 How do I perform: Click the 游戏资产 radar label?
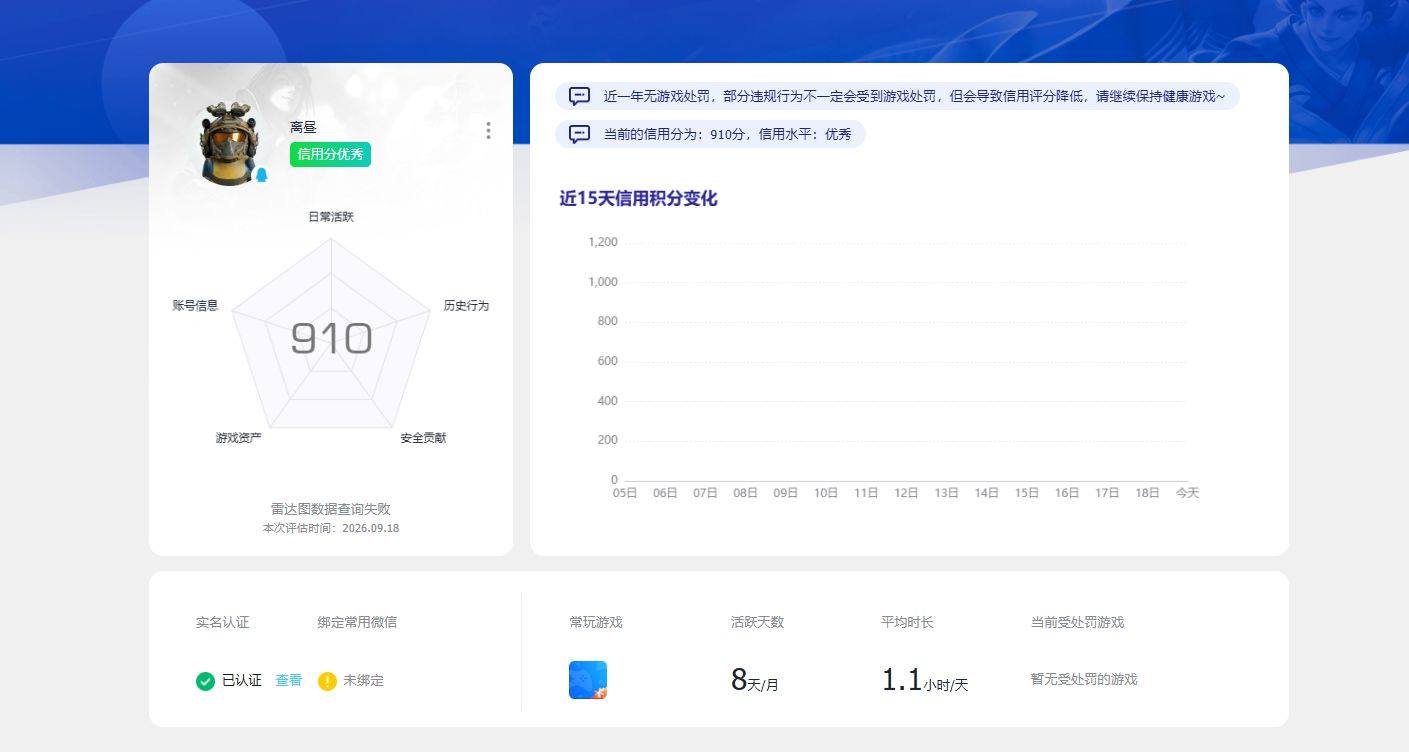pyautogui.click(x=238, y=437)
